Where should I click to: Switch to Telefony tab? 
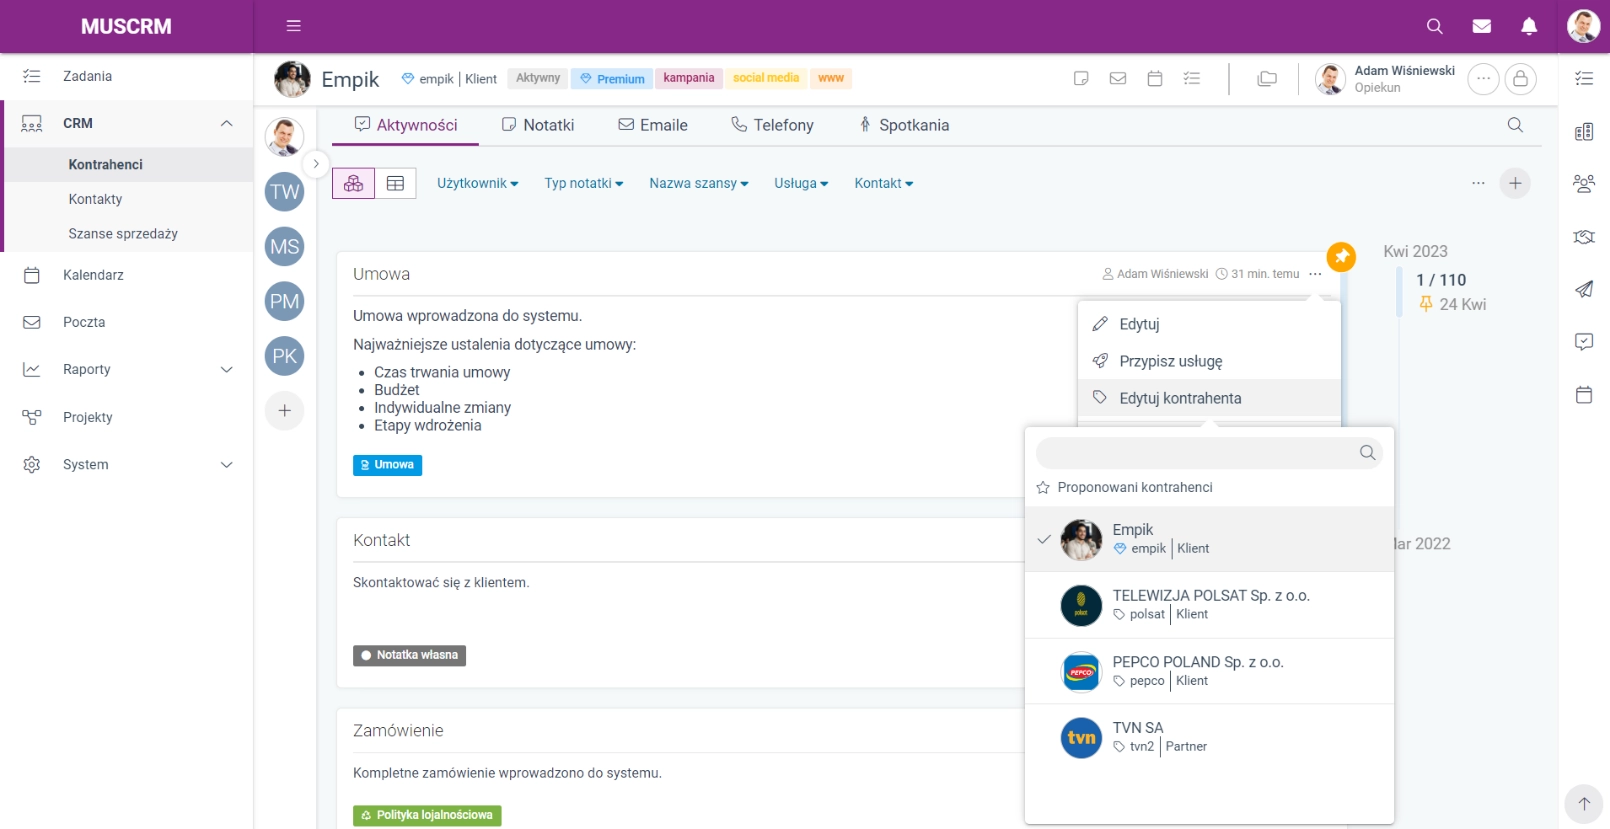point(772,125)
